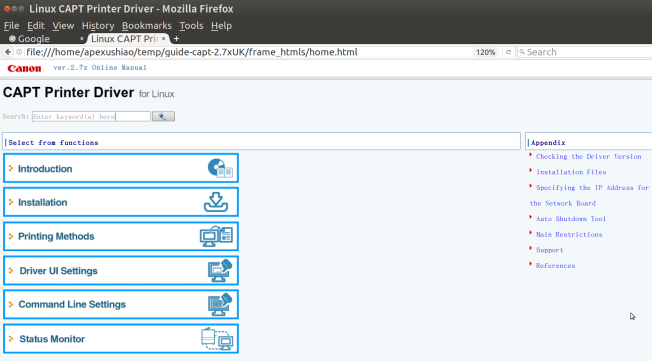This screenshot has width=652, height=361.
Task: Go back with the browser back arrow
Action: coord(8,52)
